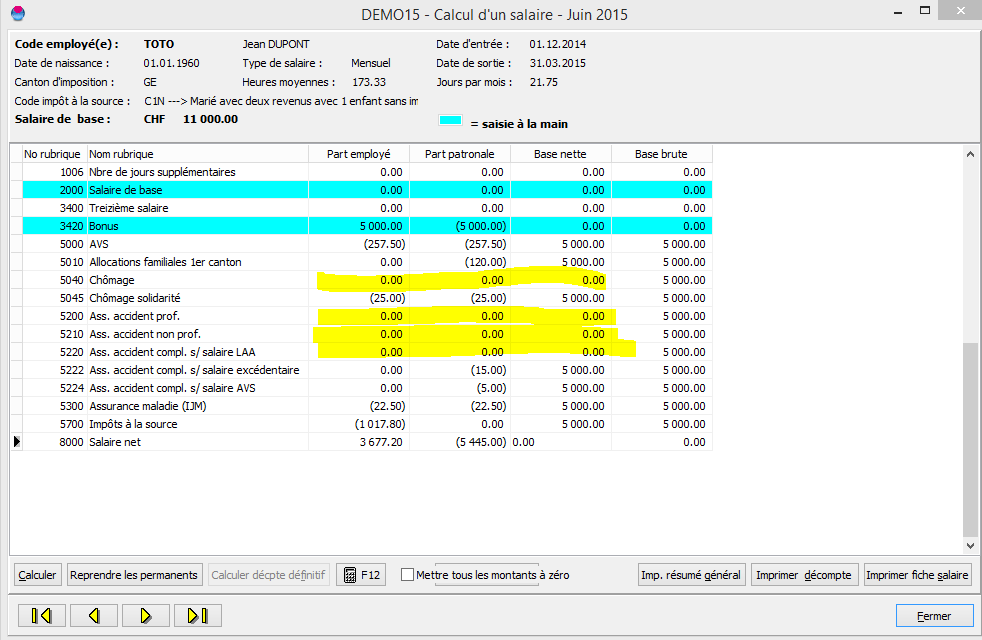The width and height of the screenshot is (982, 640).
Task: Open the F12 calculator button
Action: [361, 575]
